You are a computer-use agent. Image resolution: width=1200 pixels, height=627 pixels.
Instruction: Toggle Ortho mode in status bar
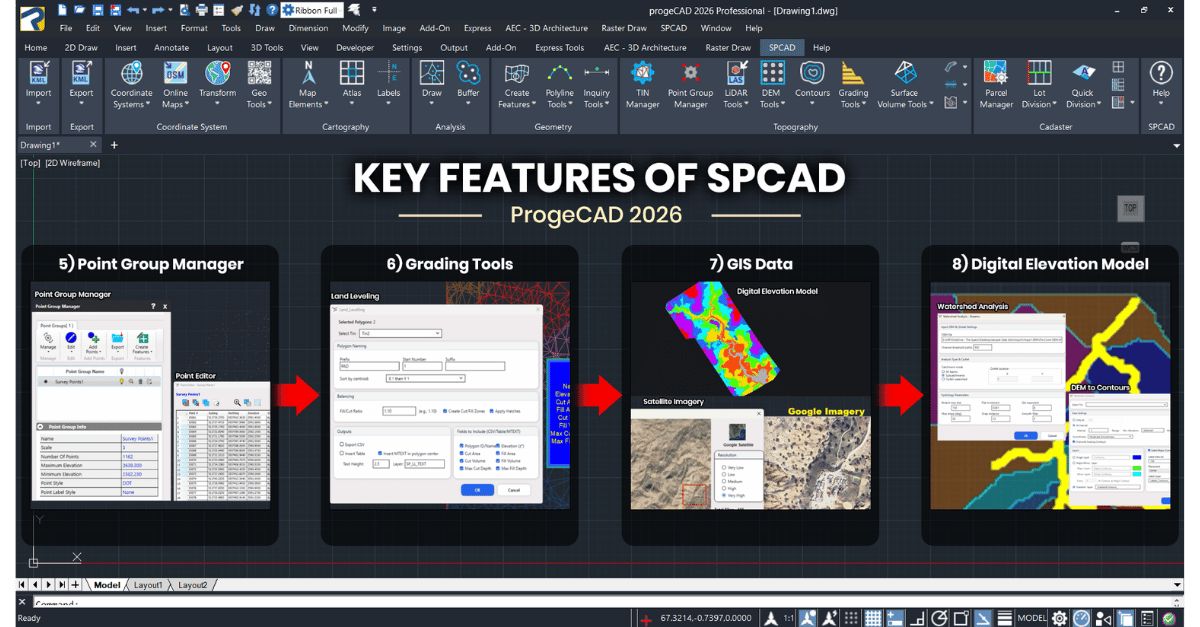[x=917, y=618]
